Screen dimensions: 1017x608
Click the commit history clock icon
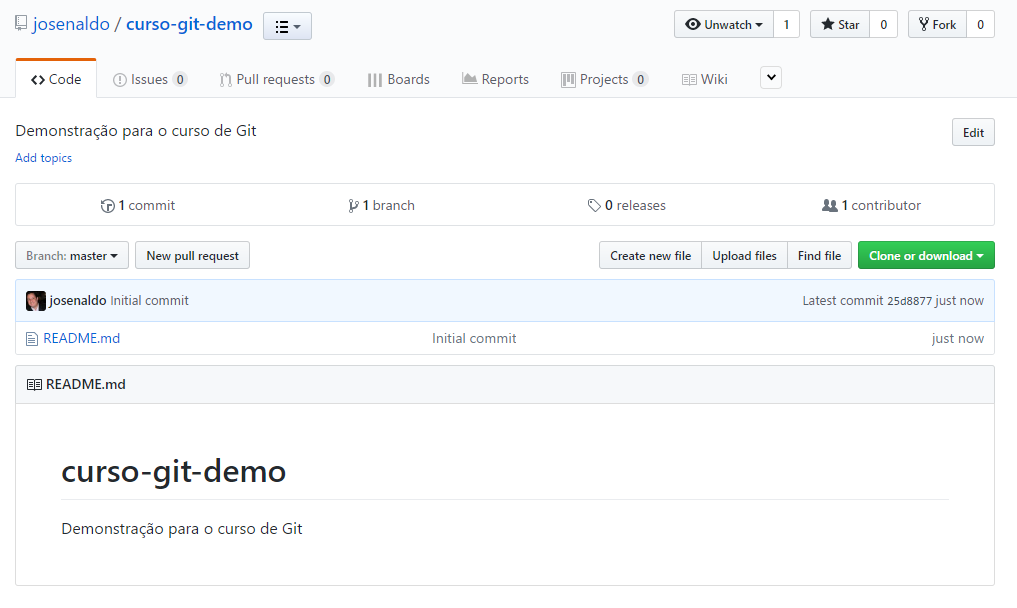108,206
